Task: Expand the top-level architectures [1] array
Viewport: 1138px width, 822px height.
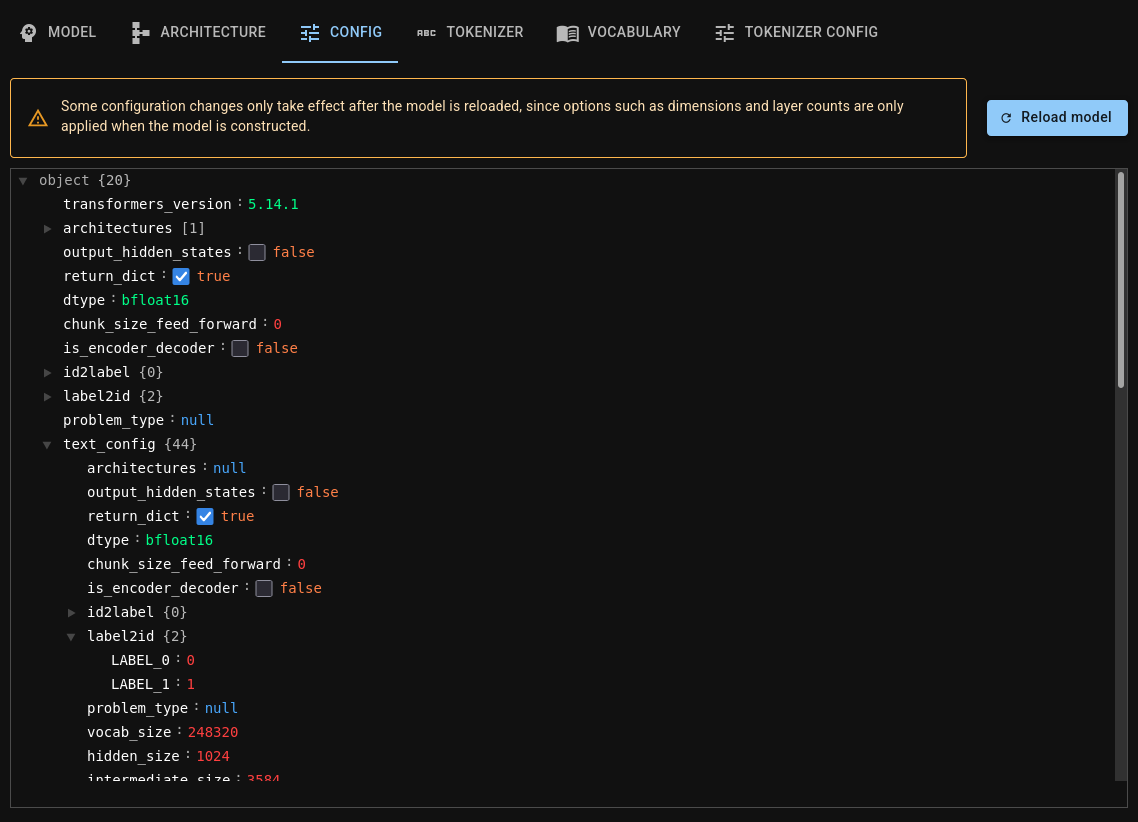Action: 47,229
